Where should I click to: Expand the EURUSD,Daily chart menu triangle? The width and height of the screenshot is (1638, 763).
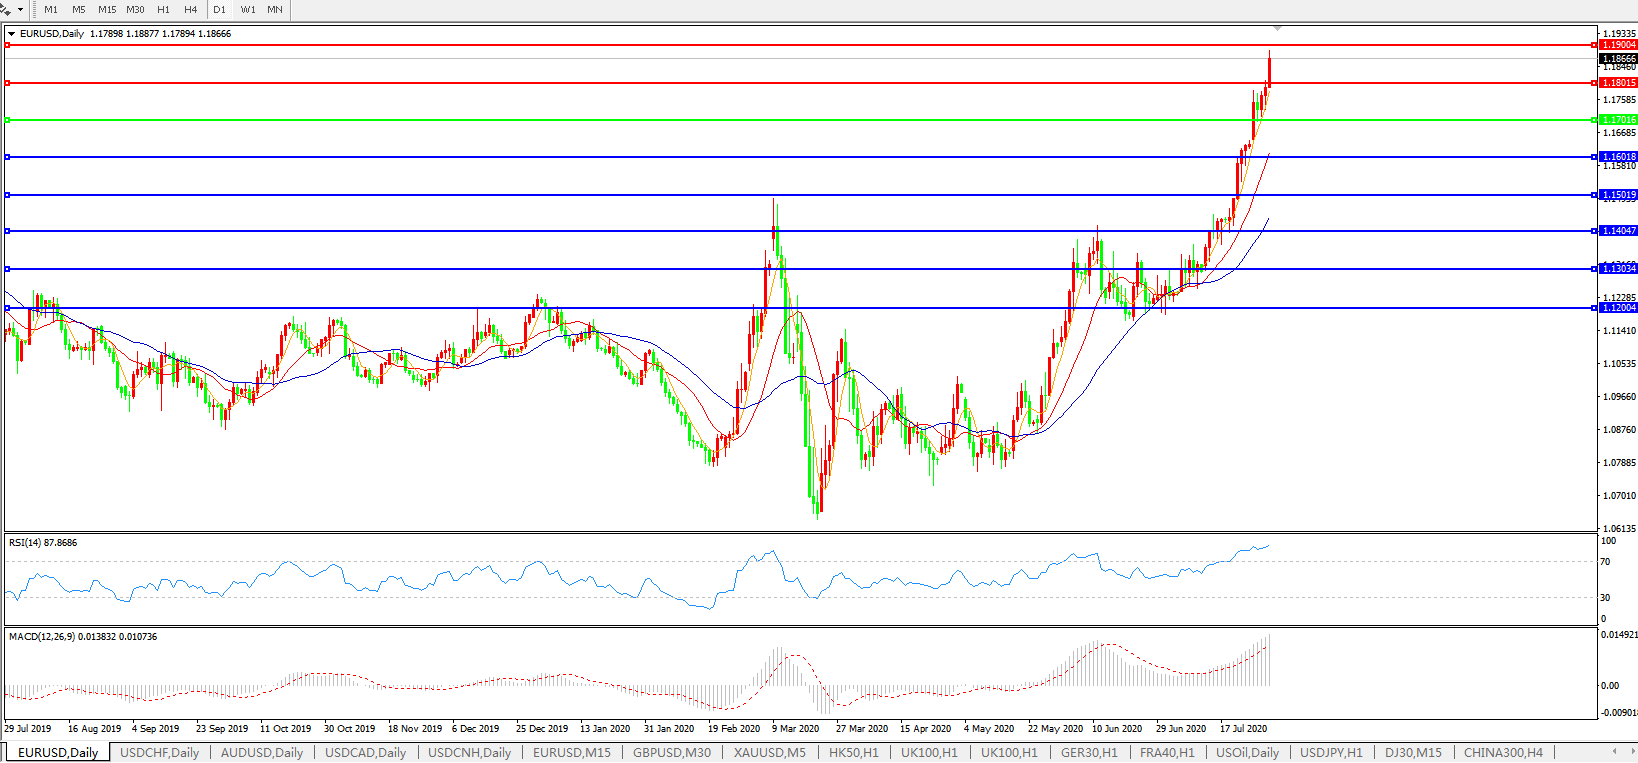[11, 34]
